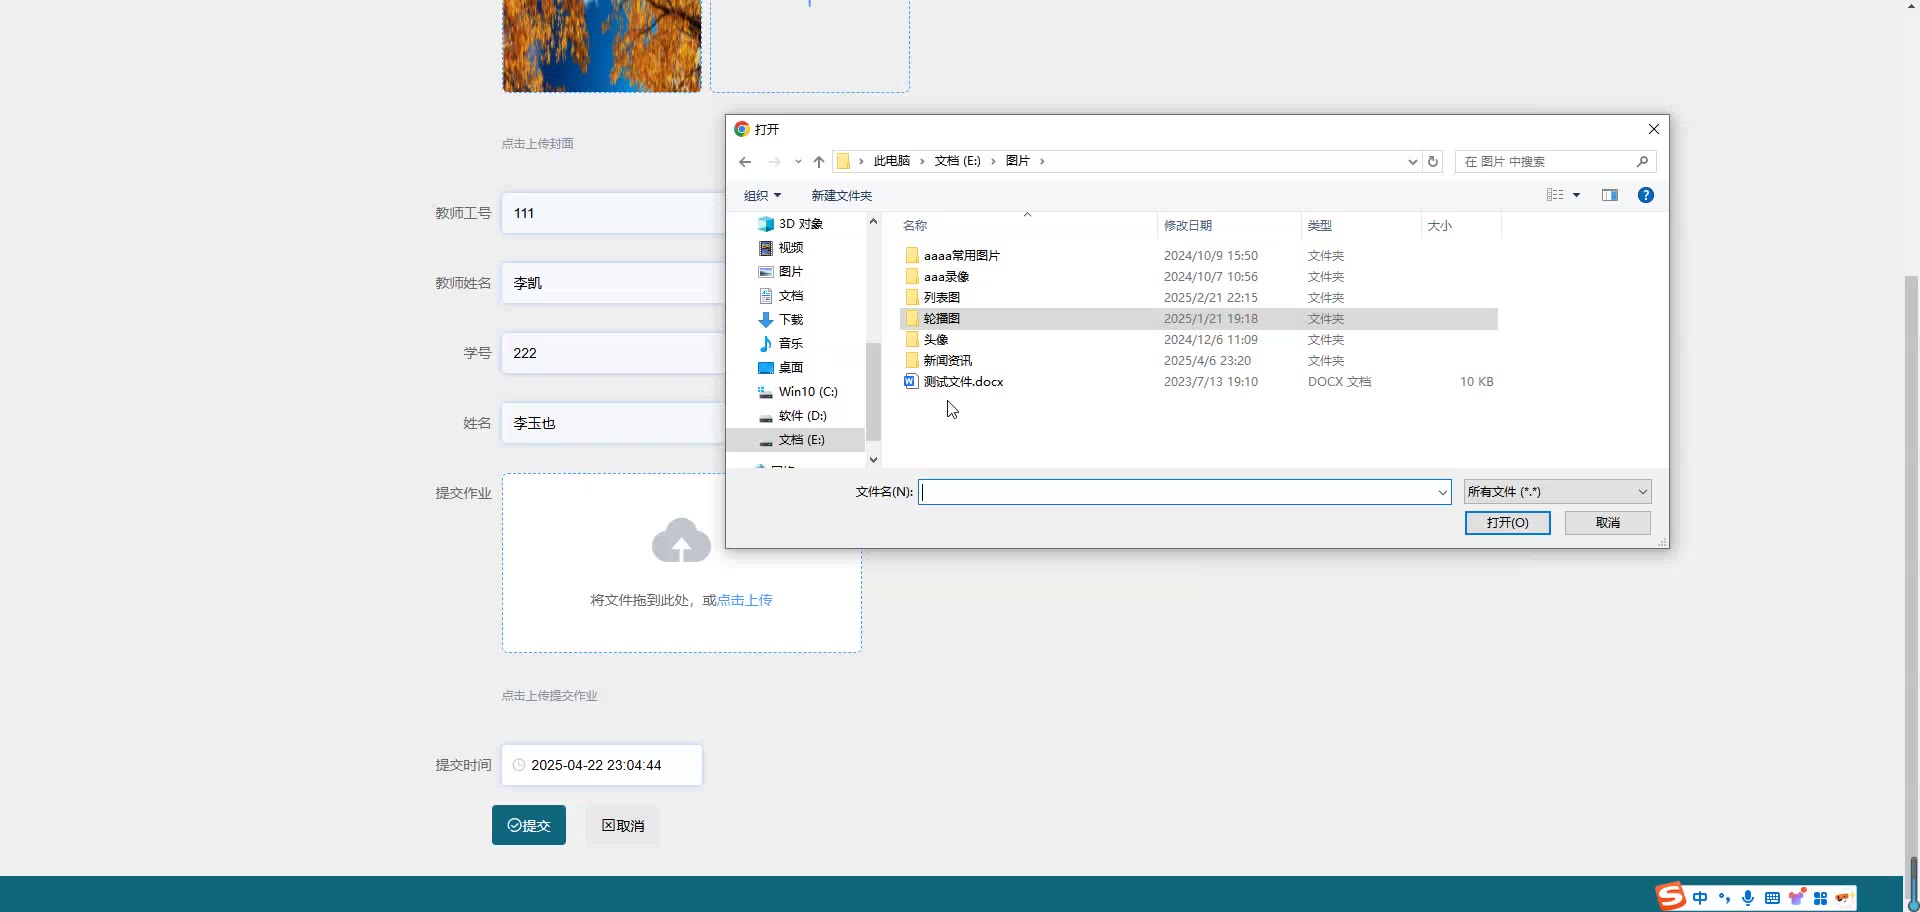
Task: Go up one folder level with the up arrow
Action: [819, 162]
